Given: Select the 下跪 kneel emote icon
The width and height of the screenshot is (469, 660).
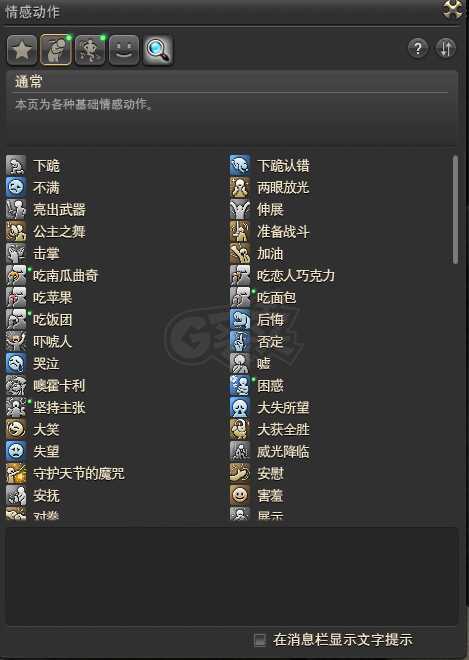Looking at the screenshot, I should pyautogui.click(x=16, y=165).
